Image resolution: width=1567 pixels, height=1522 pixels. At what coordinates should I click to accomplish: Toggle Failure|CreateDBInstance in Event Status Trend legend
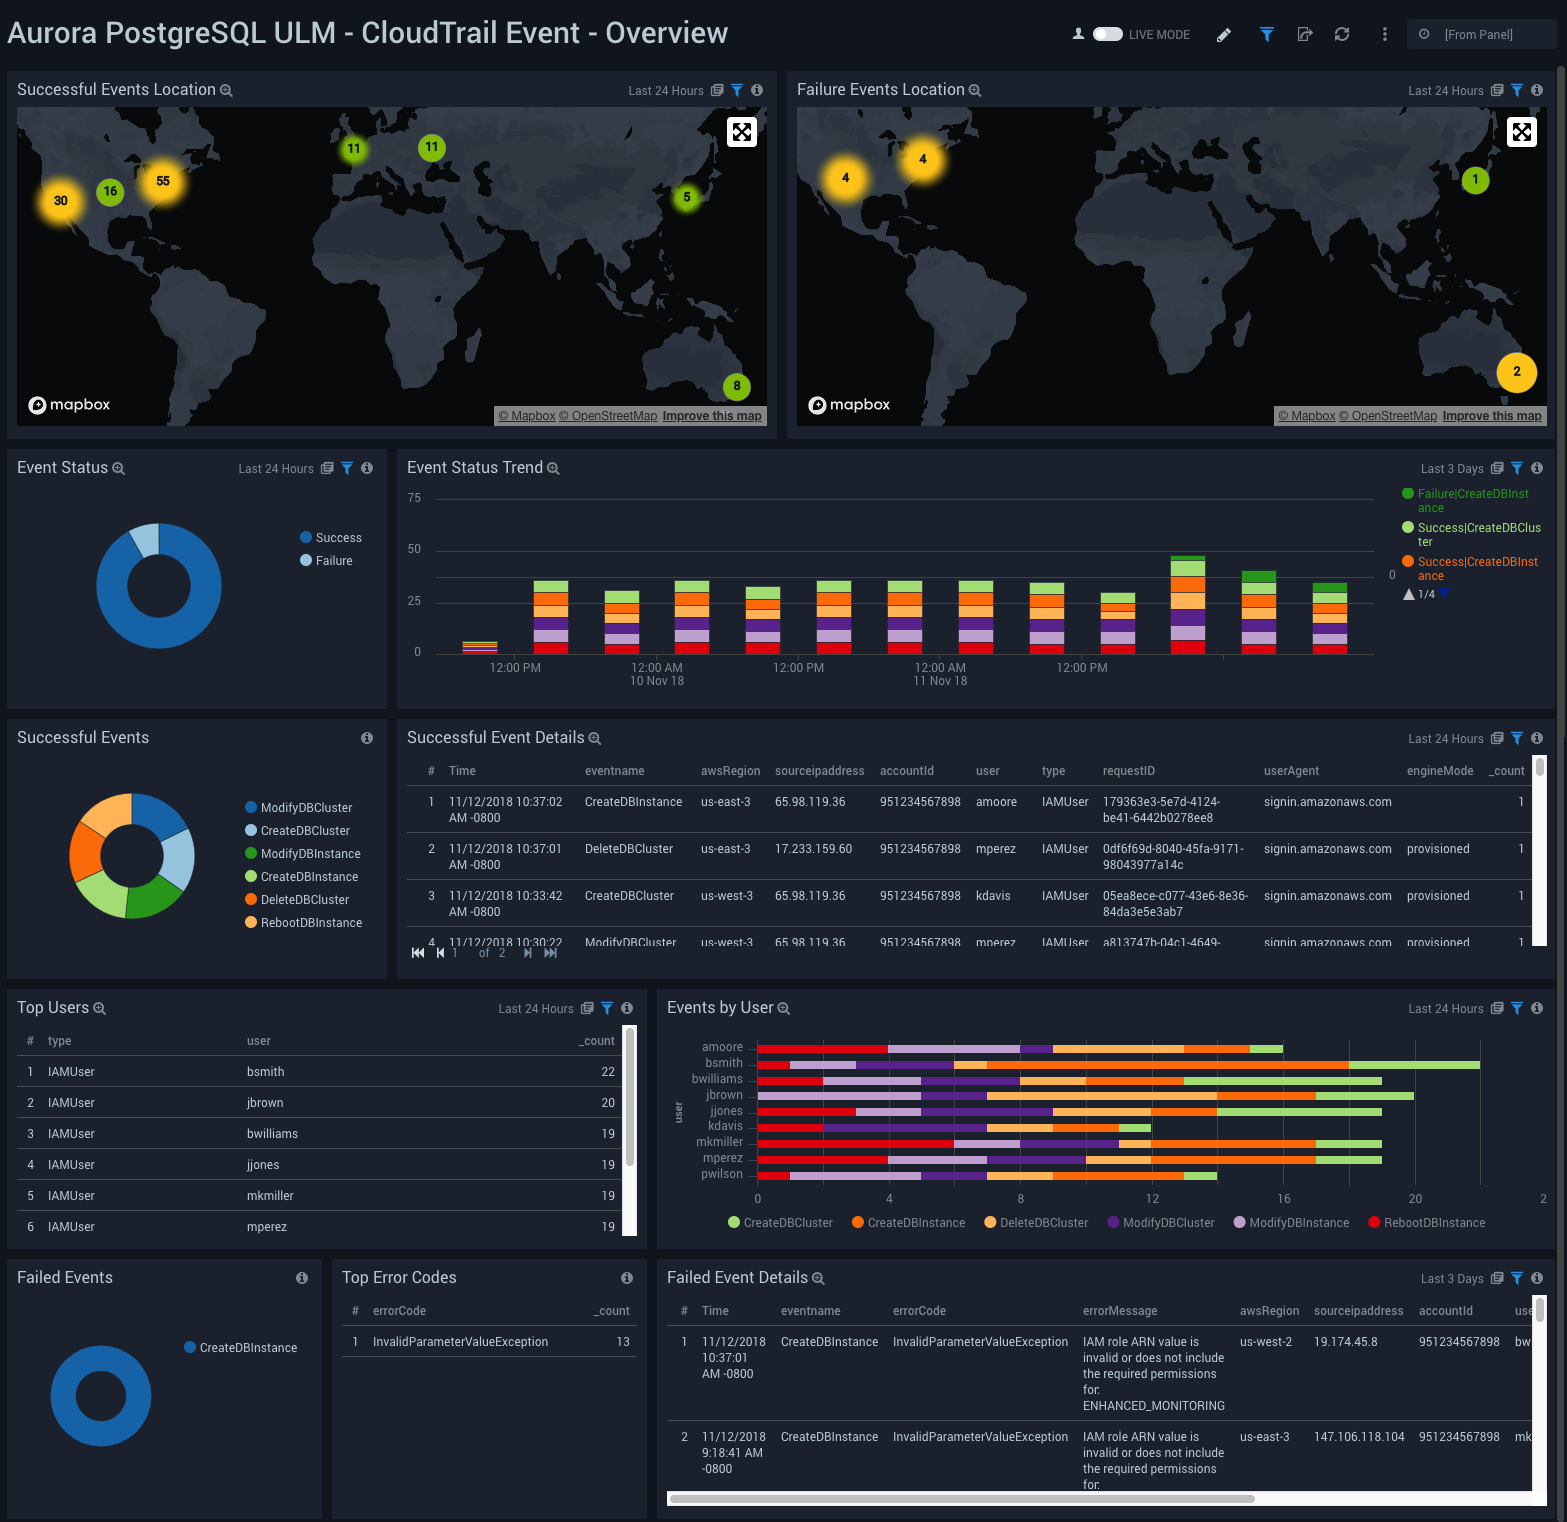tap(1468, 500)
